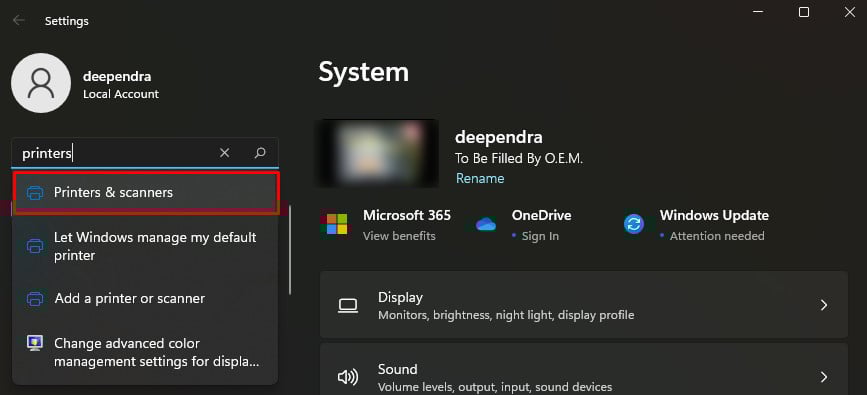Viewport: 867px width, 395px height.
Task: Click the laptop icon in Display row
Action: (348, 305)
